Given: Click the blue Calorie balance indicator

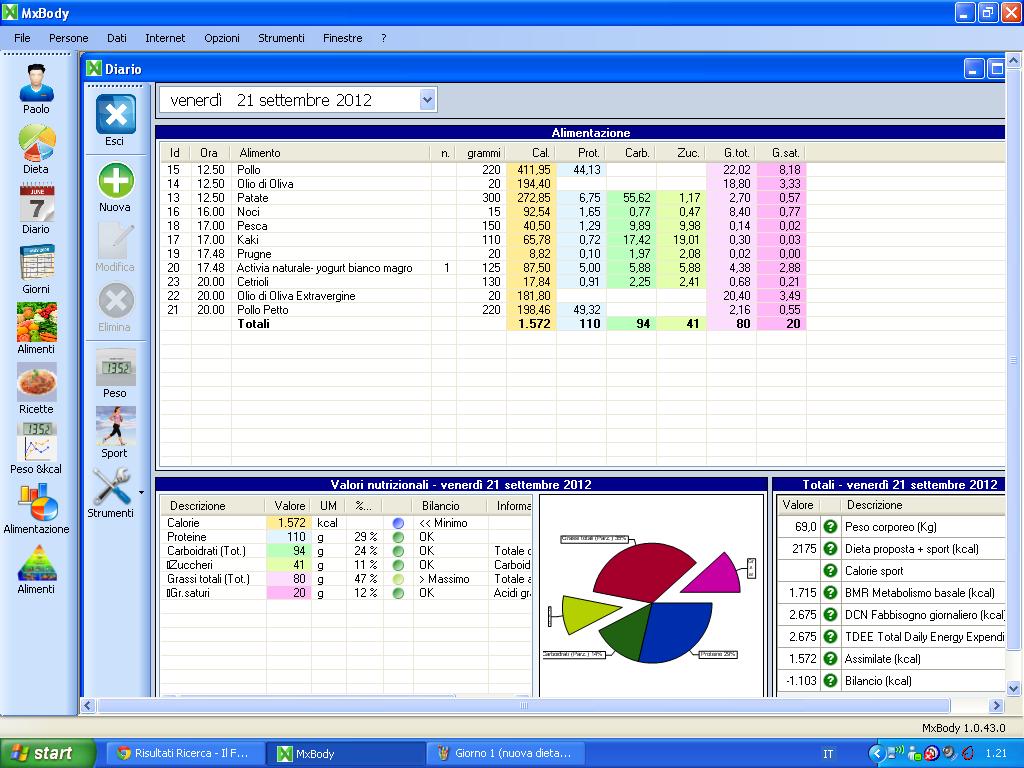Looking at the screenshot, I should tap(398, 523).
